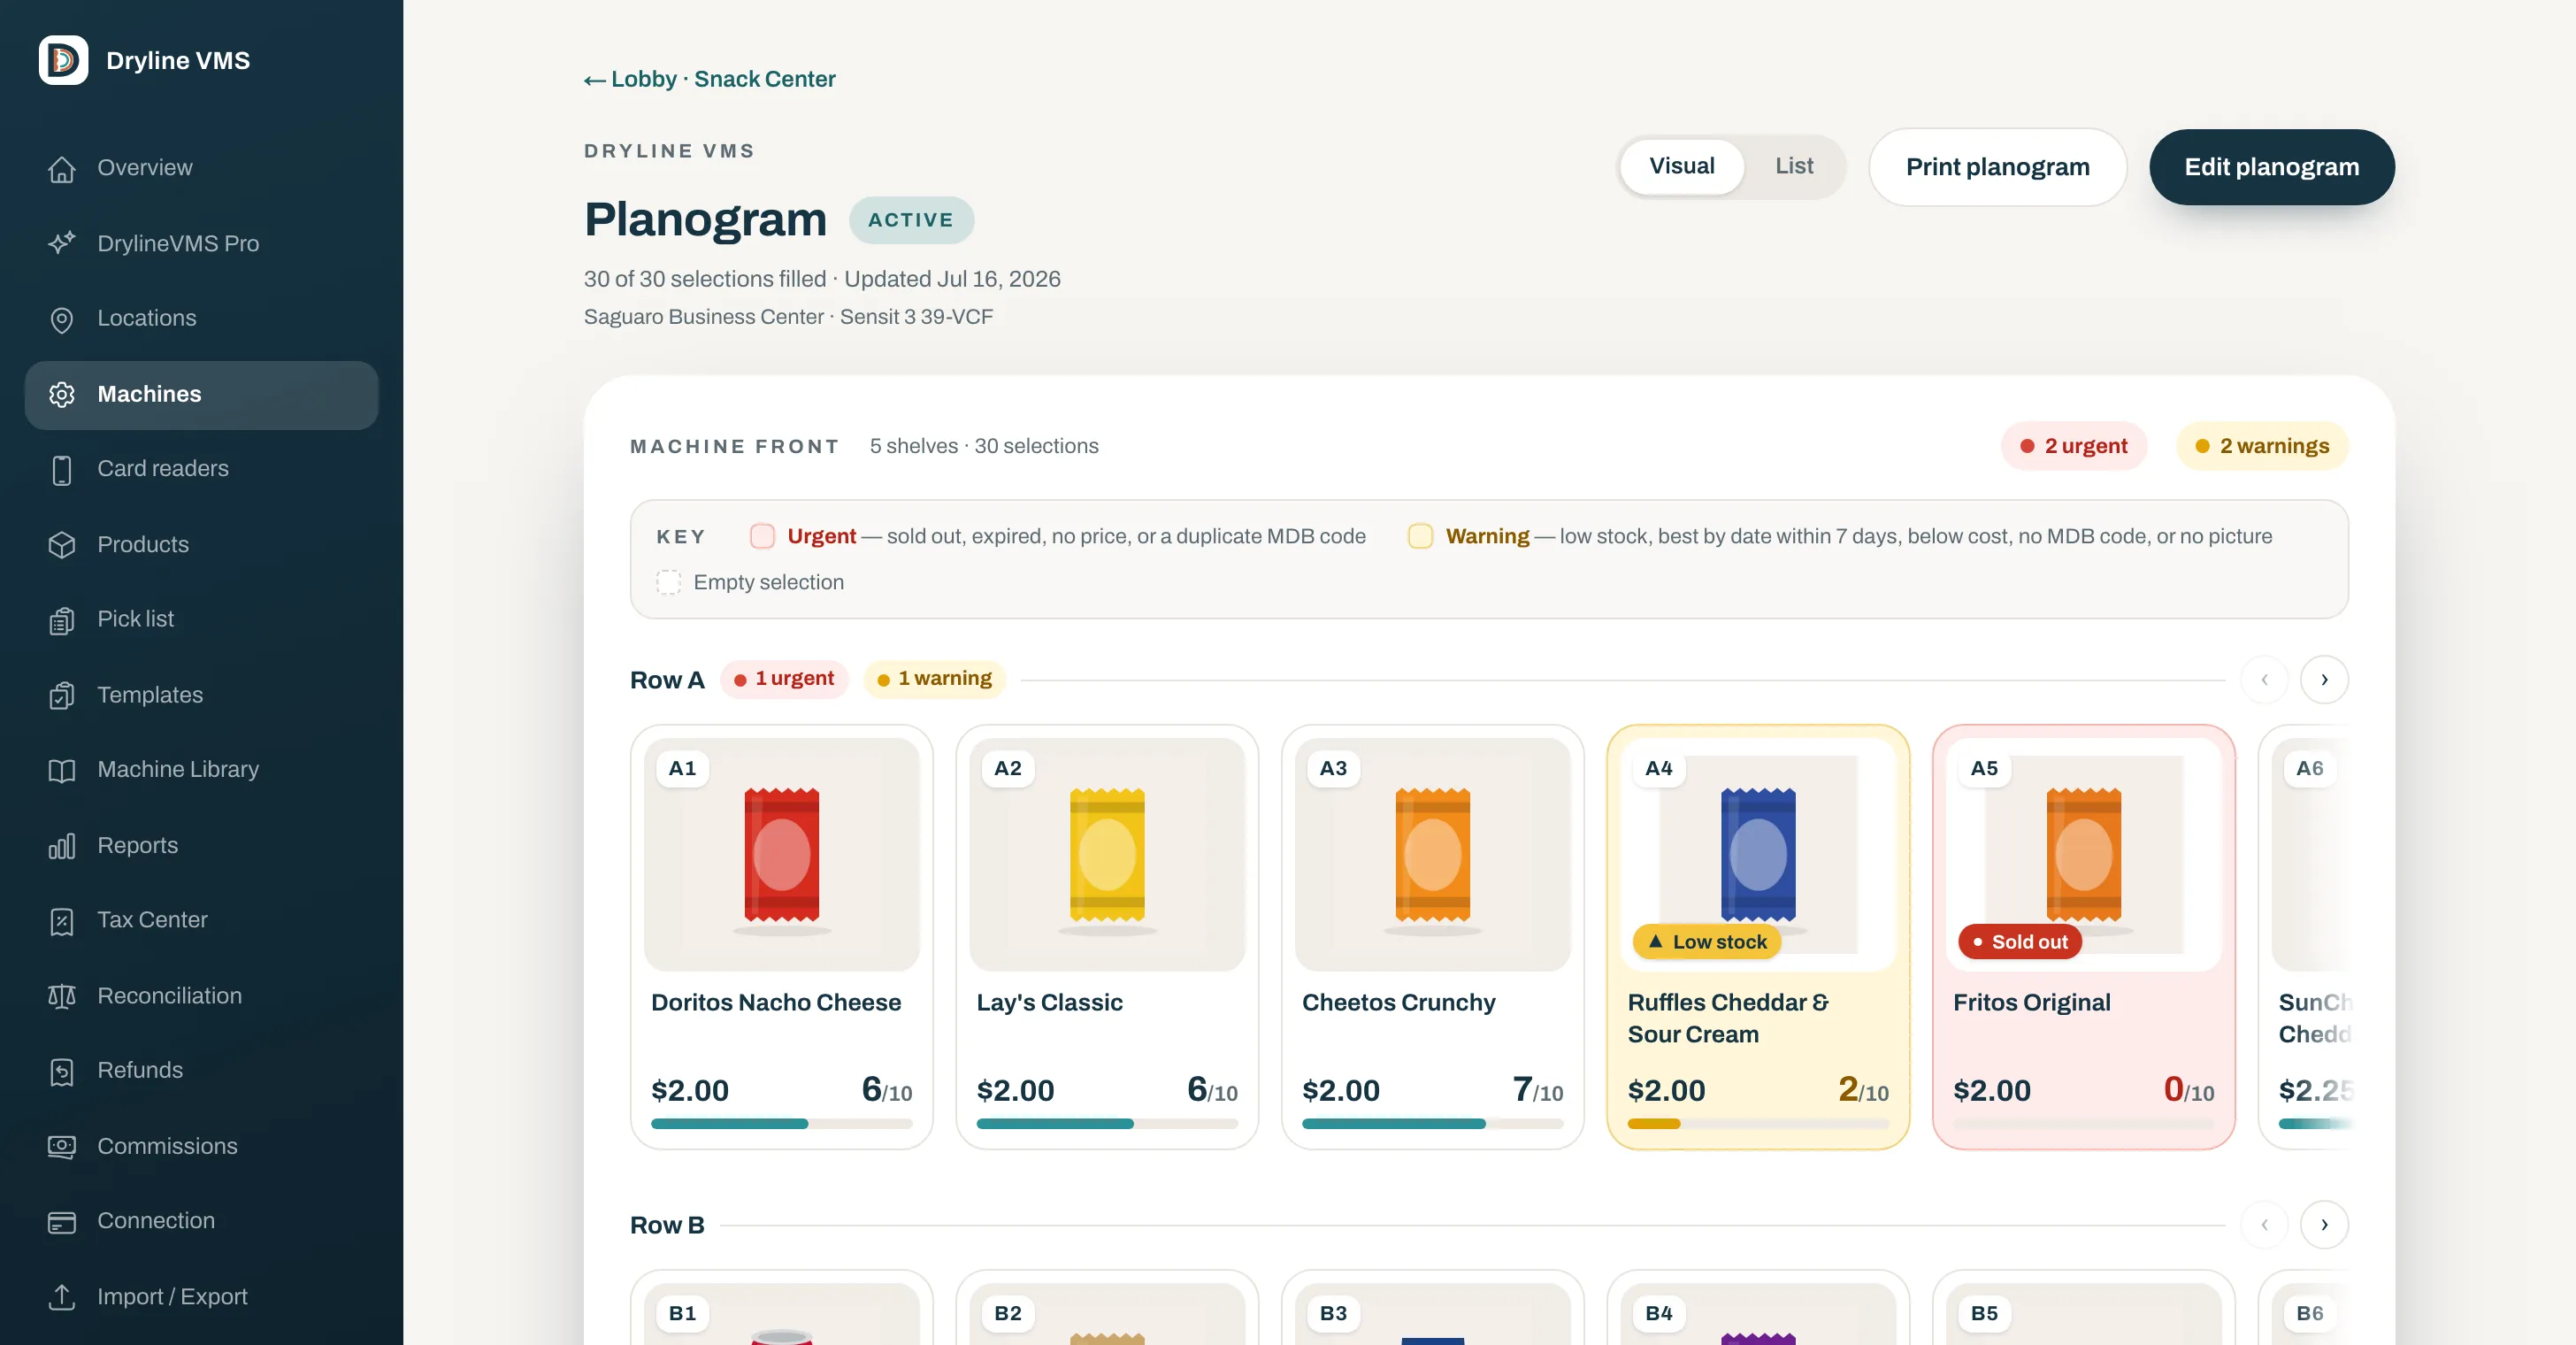
Task: Open A3 Cheetos Crunchy product image
Action: [x=1432, y=854]
